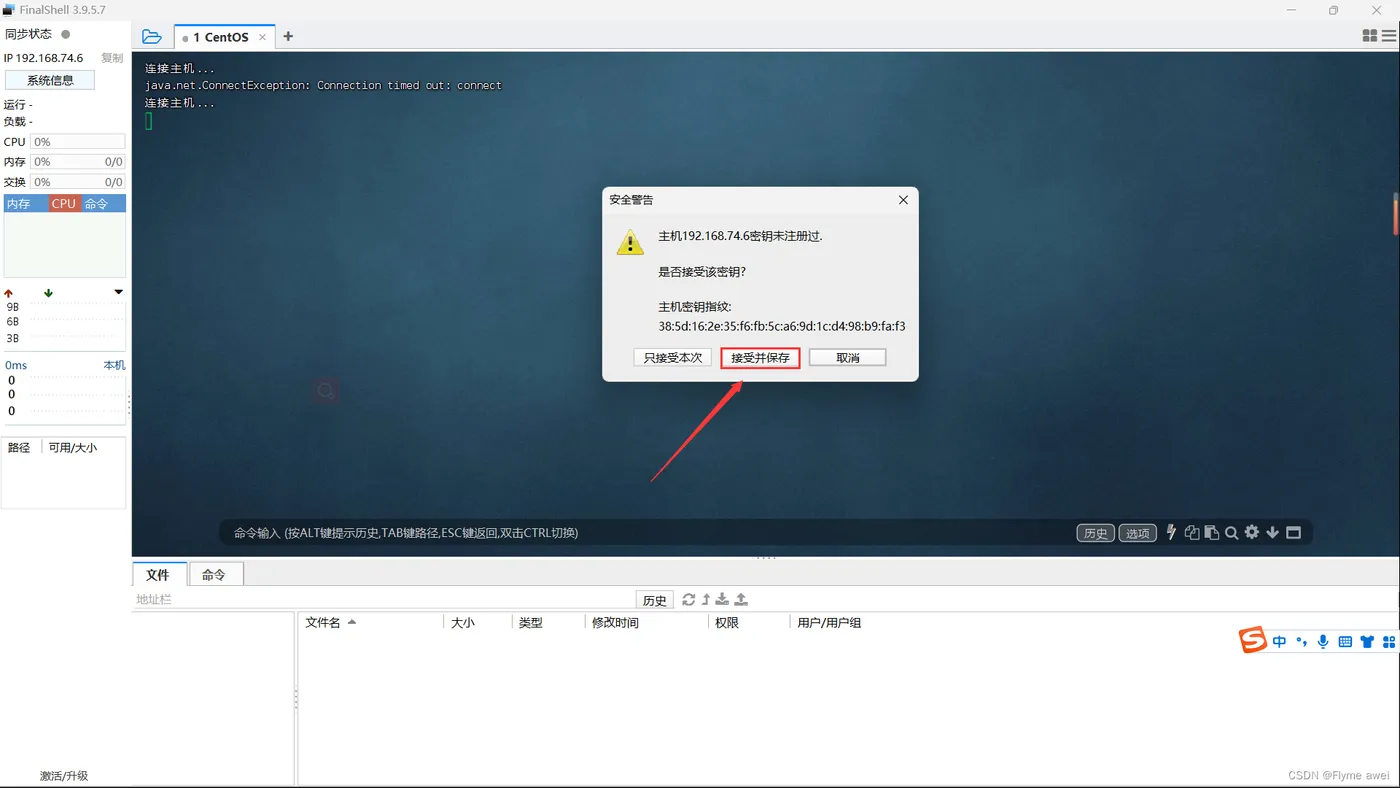Open Sogou soft keyboard icon
Viewport: 1400px width, 788px height.
(1345, 642)
